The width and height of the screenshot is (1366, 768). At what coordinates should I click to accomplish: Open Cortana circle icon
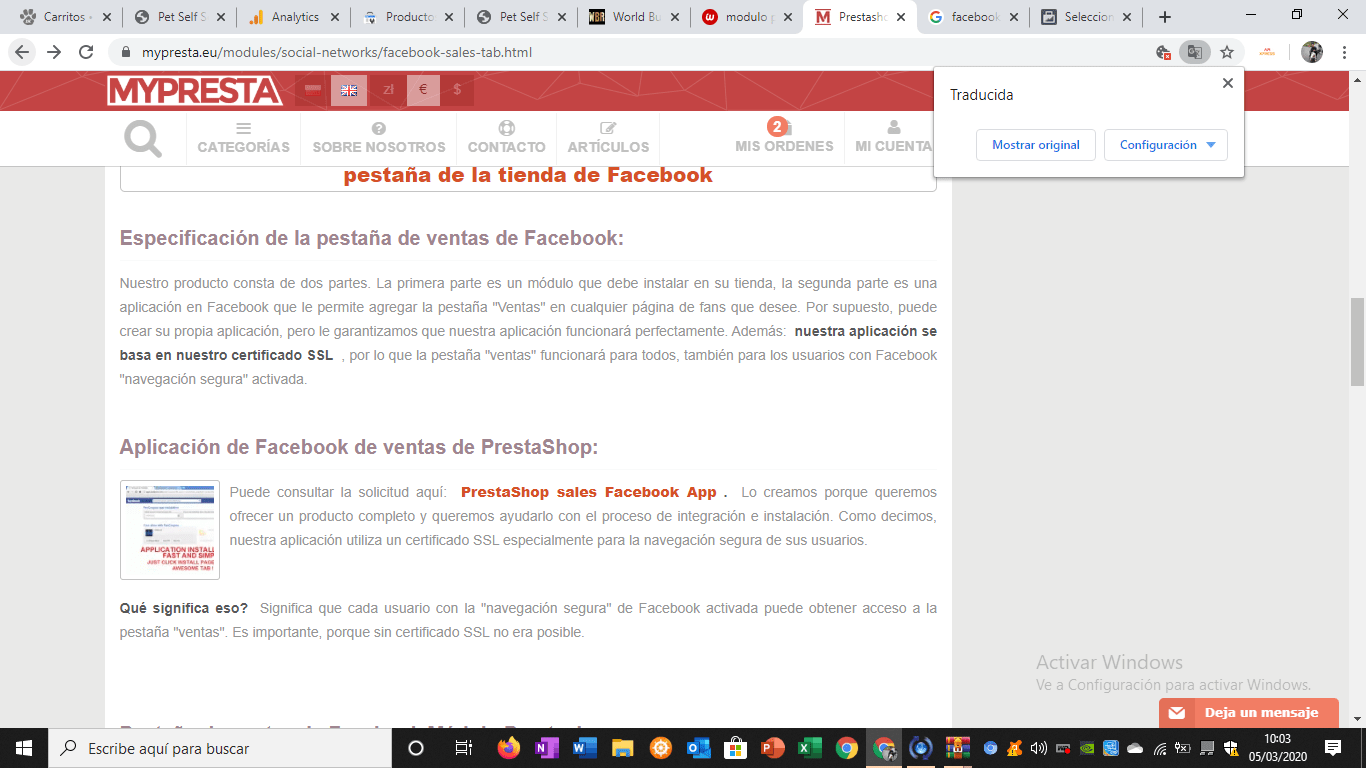tap(416, 748)
